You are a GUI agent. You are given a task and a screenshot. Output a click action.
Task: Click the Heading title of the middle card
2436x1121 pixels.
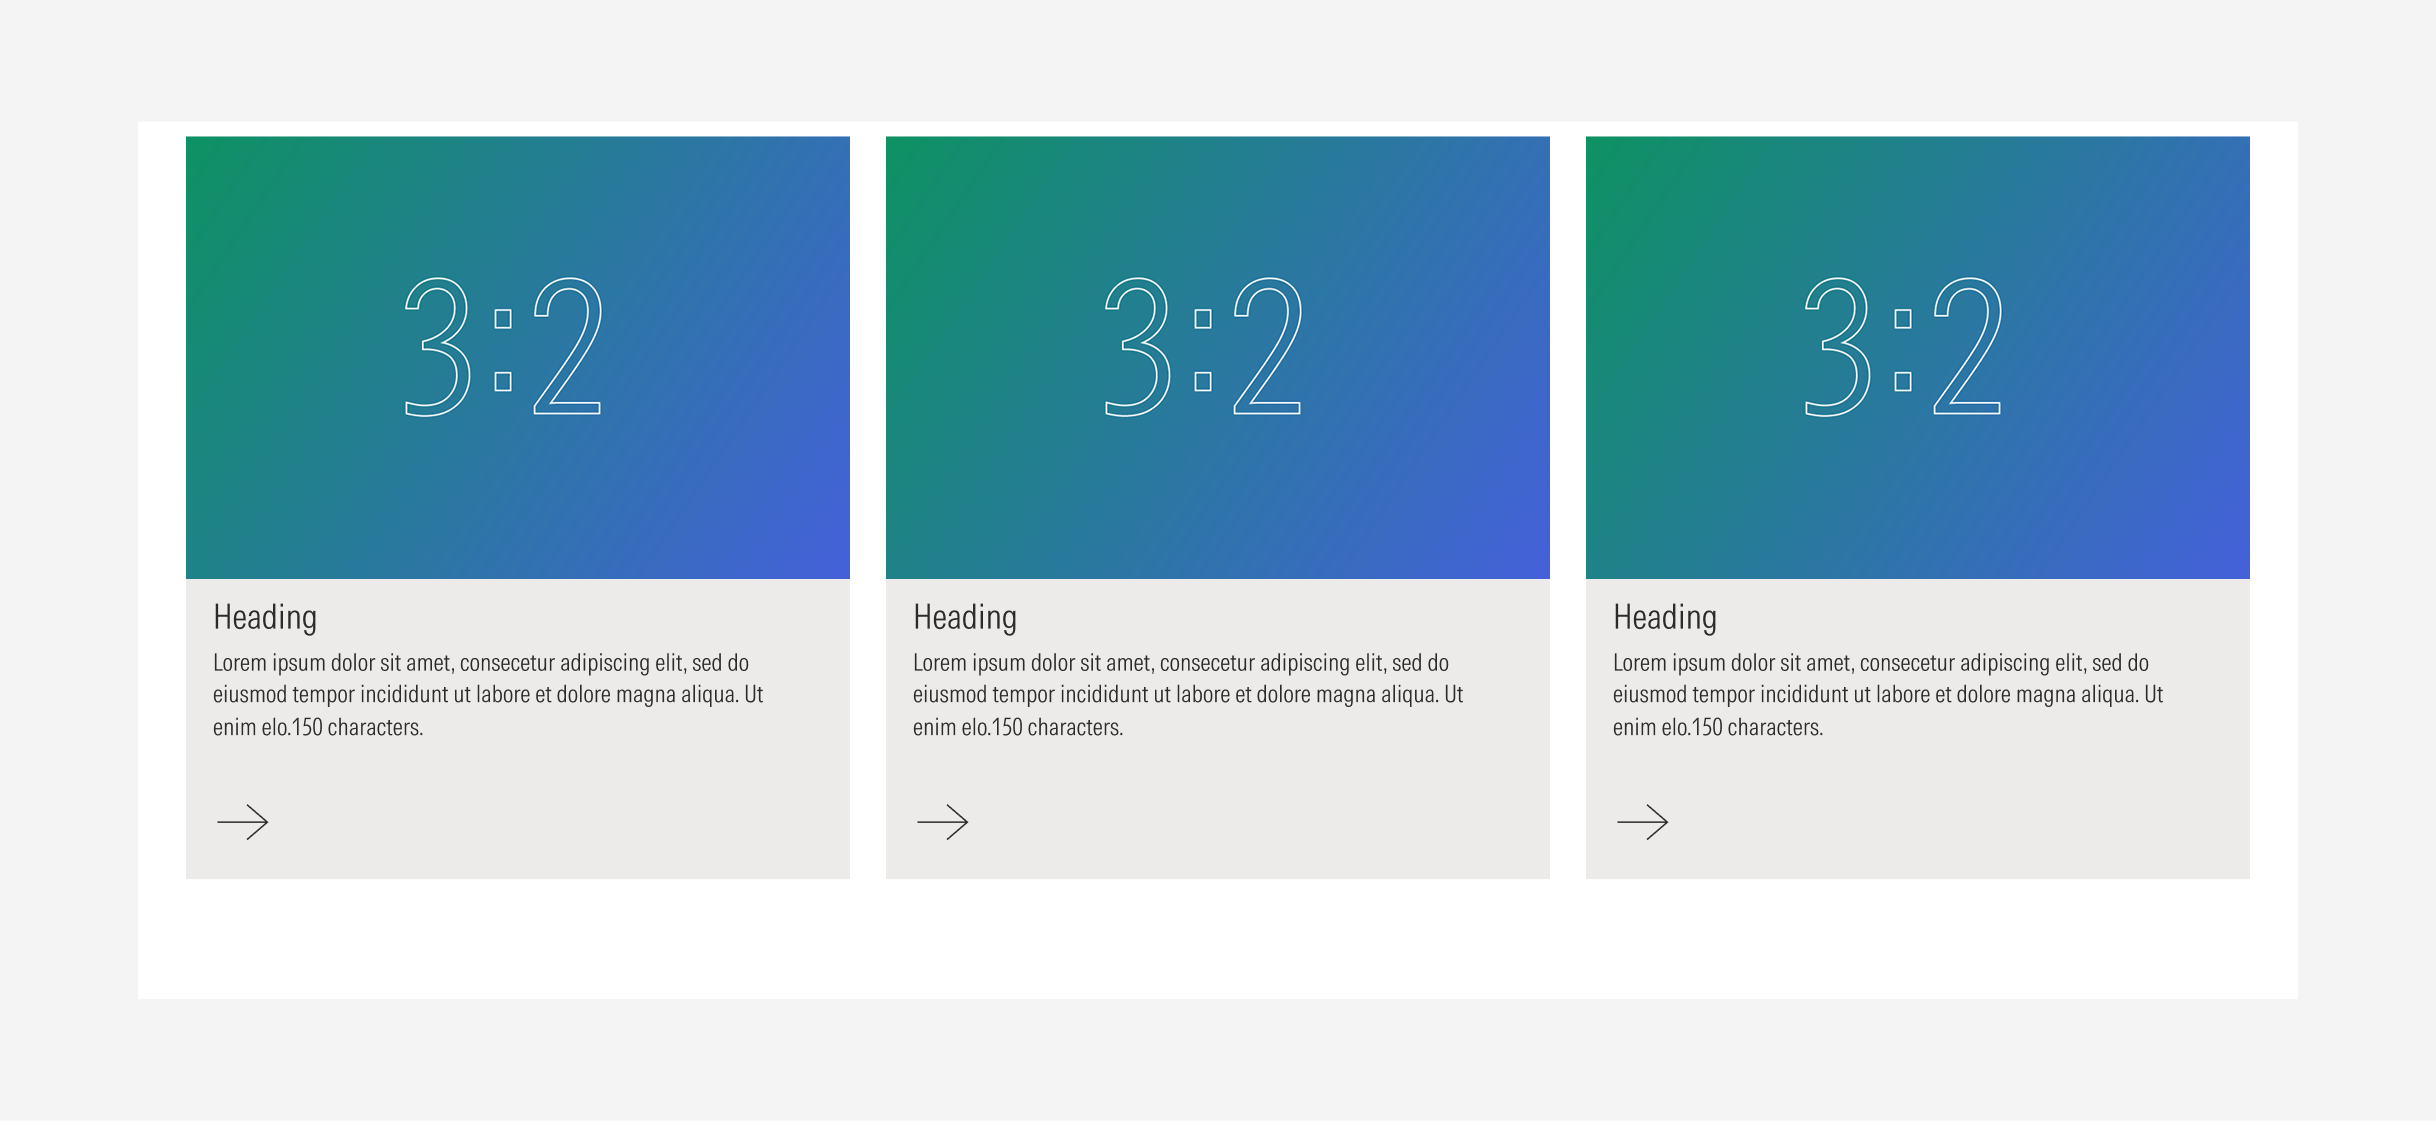(x=965, y=617)
